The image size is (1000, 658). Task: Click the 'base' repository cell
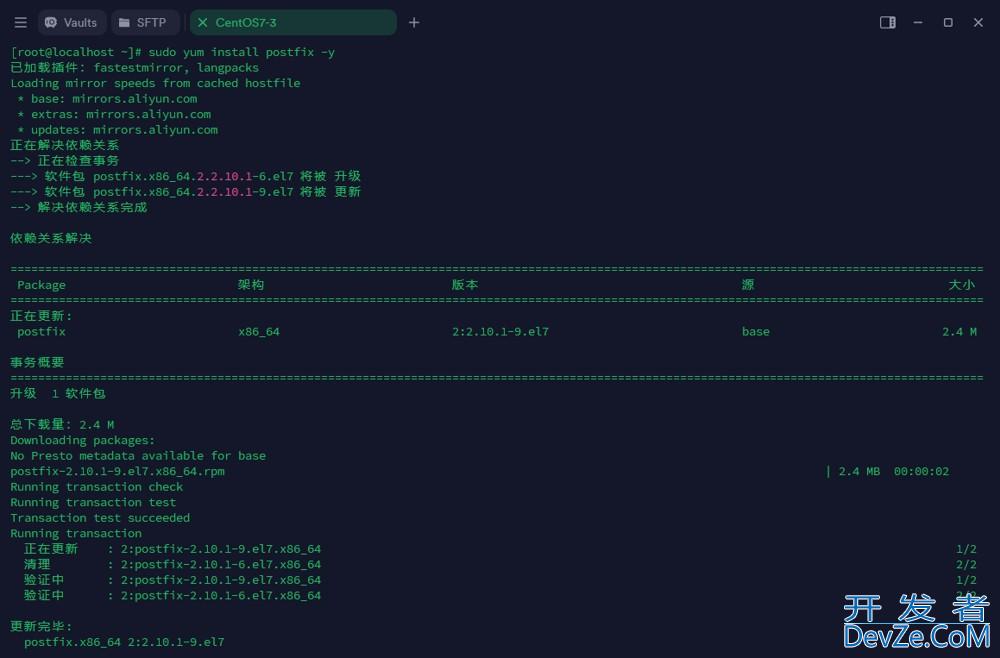[756, 332]
